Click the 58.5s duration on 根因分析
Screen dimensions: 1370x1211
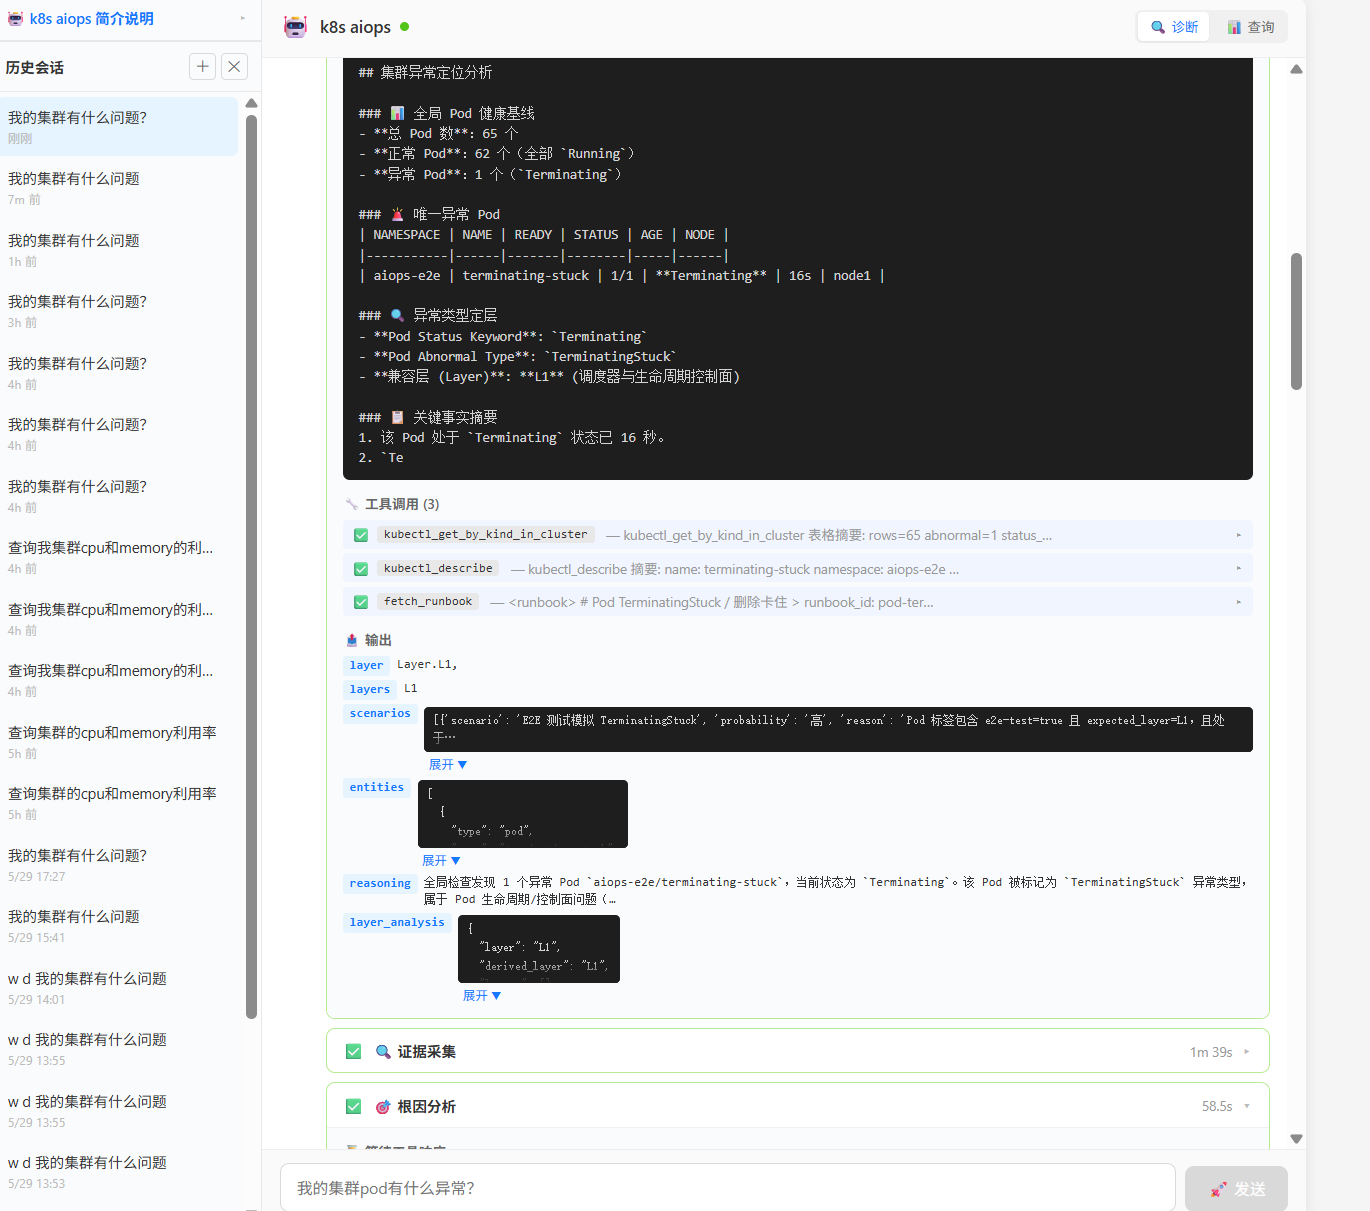coord(1217,1106)
